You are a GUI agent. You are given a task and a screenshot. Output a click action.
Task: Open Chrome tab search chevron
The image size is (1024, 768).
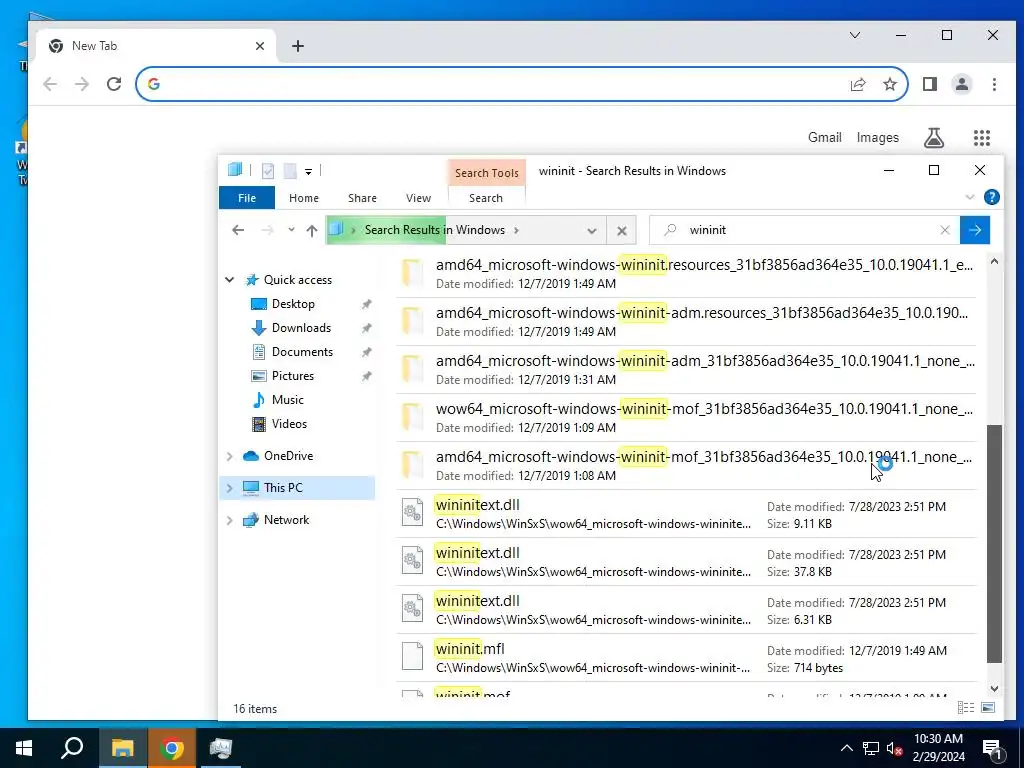pos(855,35)
